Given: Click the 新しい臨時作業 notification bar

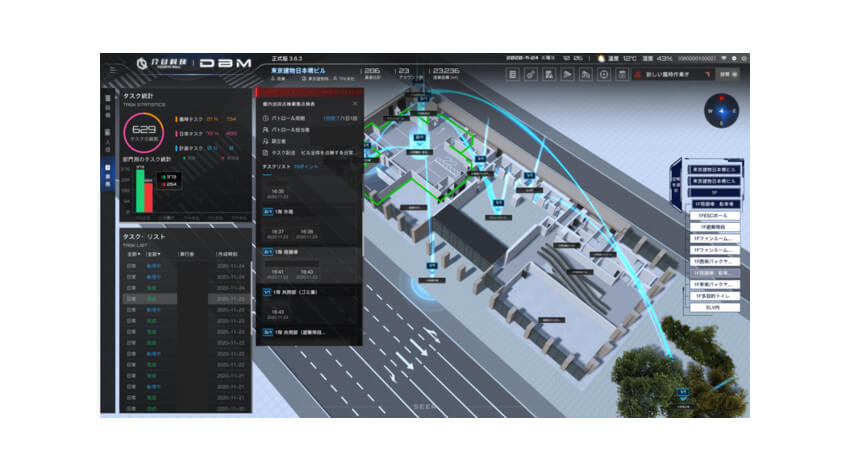Looking at the screenshot, I should click(673, 75).
